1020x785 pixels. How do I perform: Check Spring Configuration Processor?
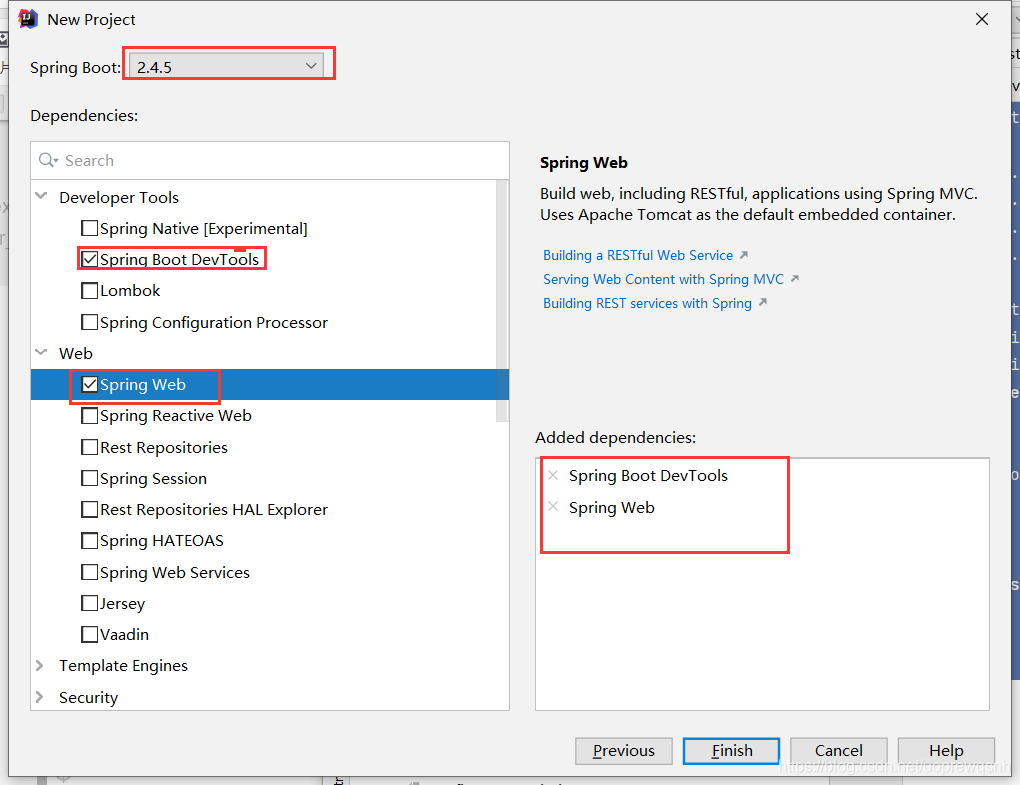pos(89,322)
